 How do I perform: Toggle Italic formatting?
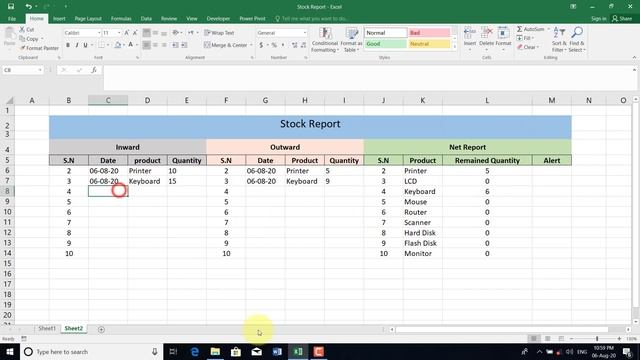tap(77, 45)
